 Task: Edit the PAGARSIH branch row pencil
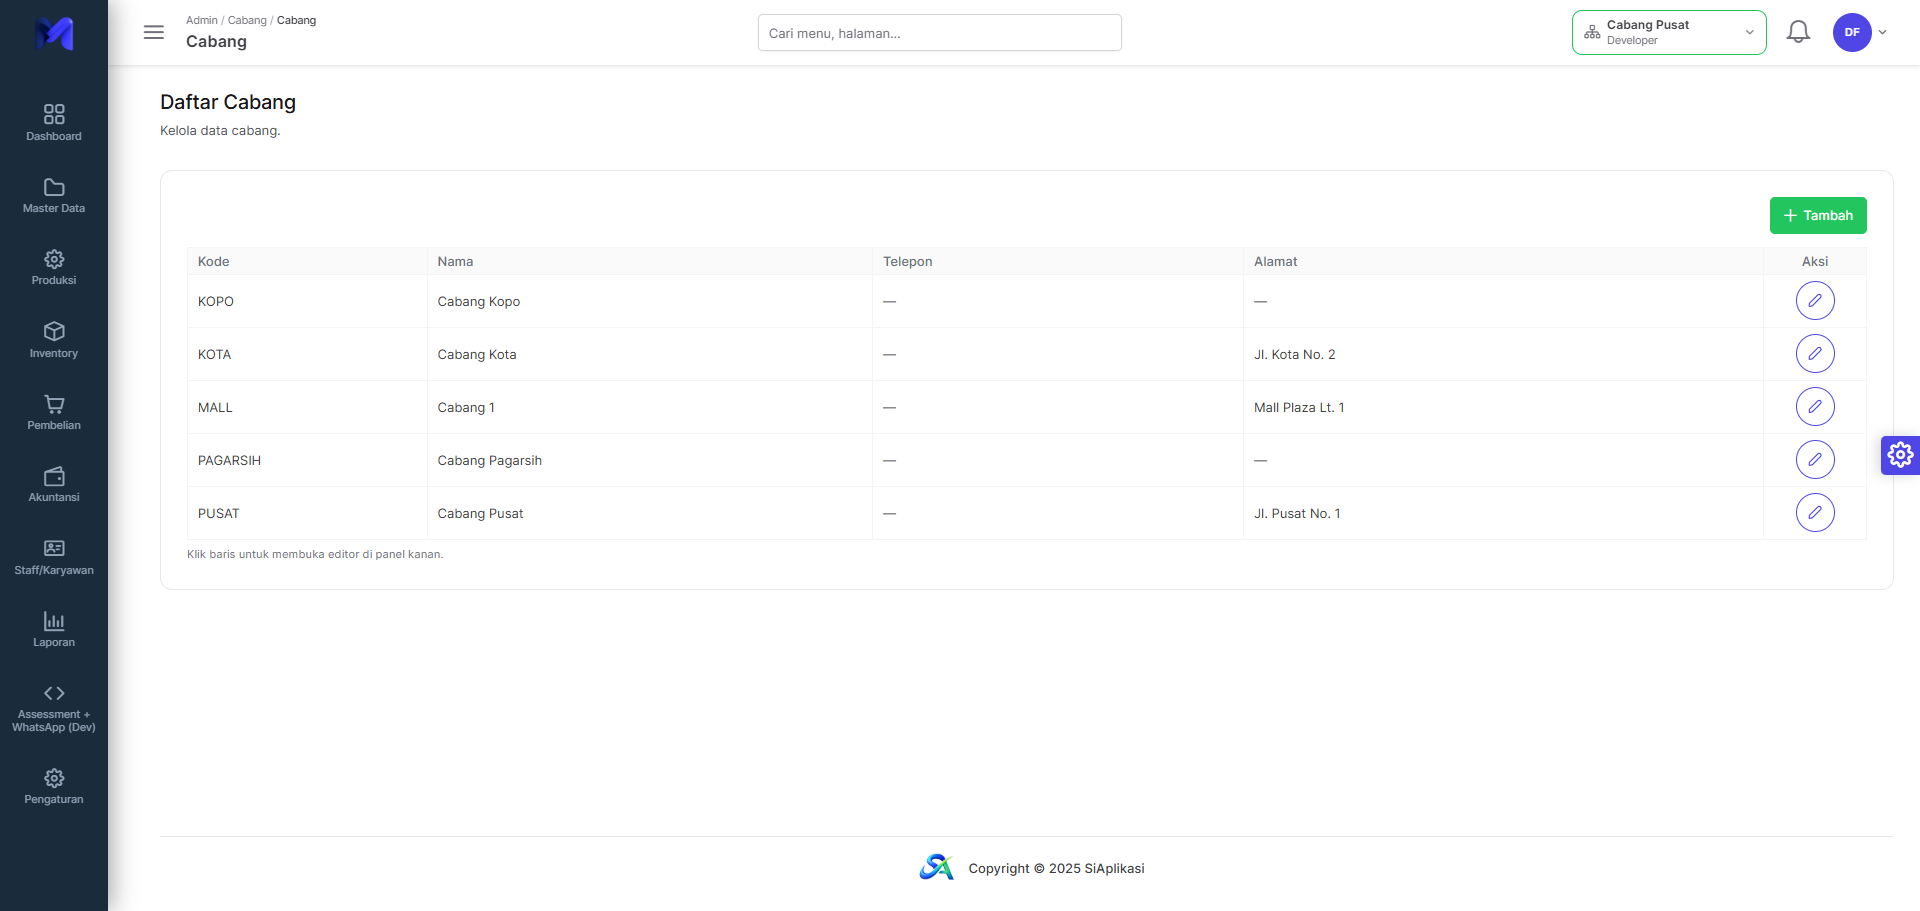tap(1815, 460)
